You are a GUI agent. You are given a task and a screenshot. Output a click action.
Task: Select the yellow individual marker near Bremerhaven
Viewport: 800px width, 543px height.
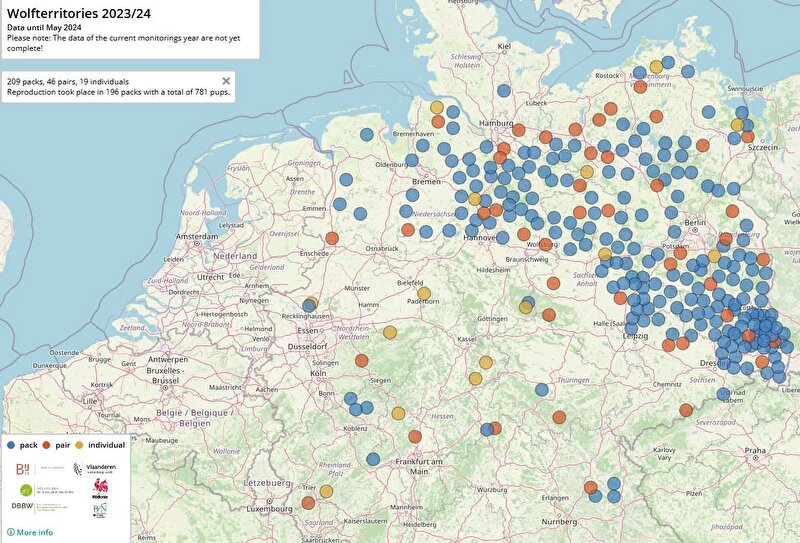[437, 108]
